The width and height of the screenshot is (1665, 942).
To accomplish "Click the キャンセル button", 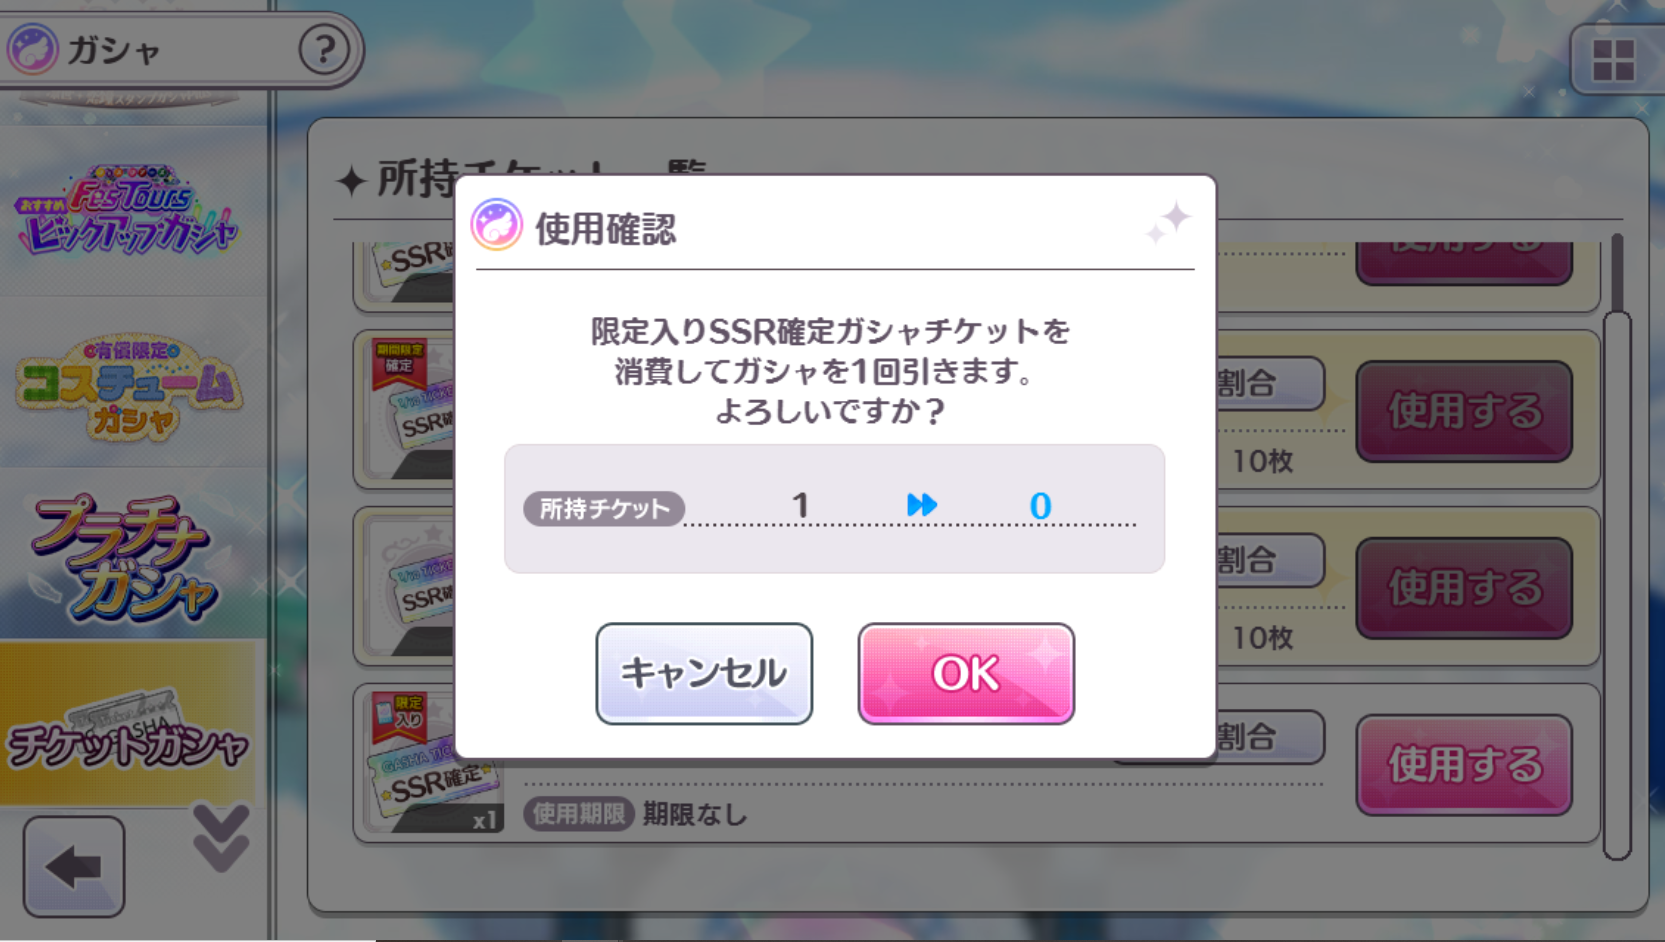I will [704, 673].
